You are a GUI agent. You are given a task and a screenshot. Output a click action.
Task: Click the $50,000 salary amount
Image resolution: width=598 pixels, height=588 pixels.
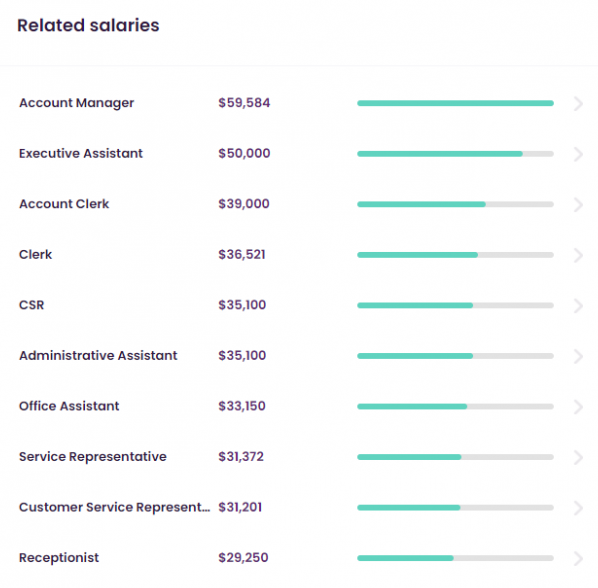244,153
